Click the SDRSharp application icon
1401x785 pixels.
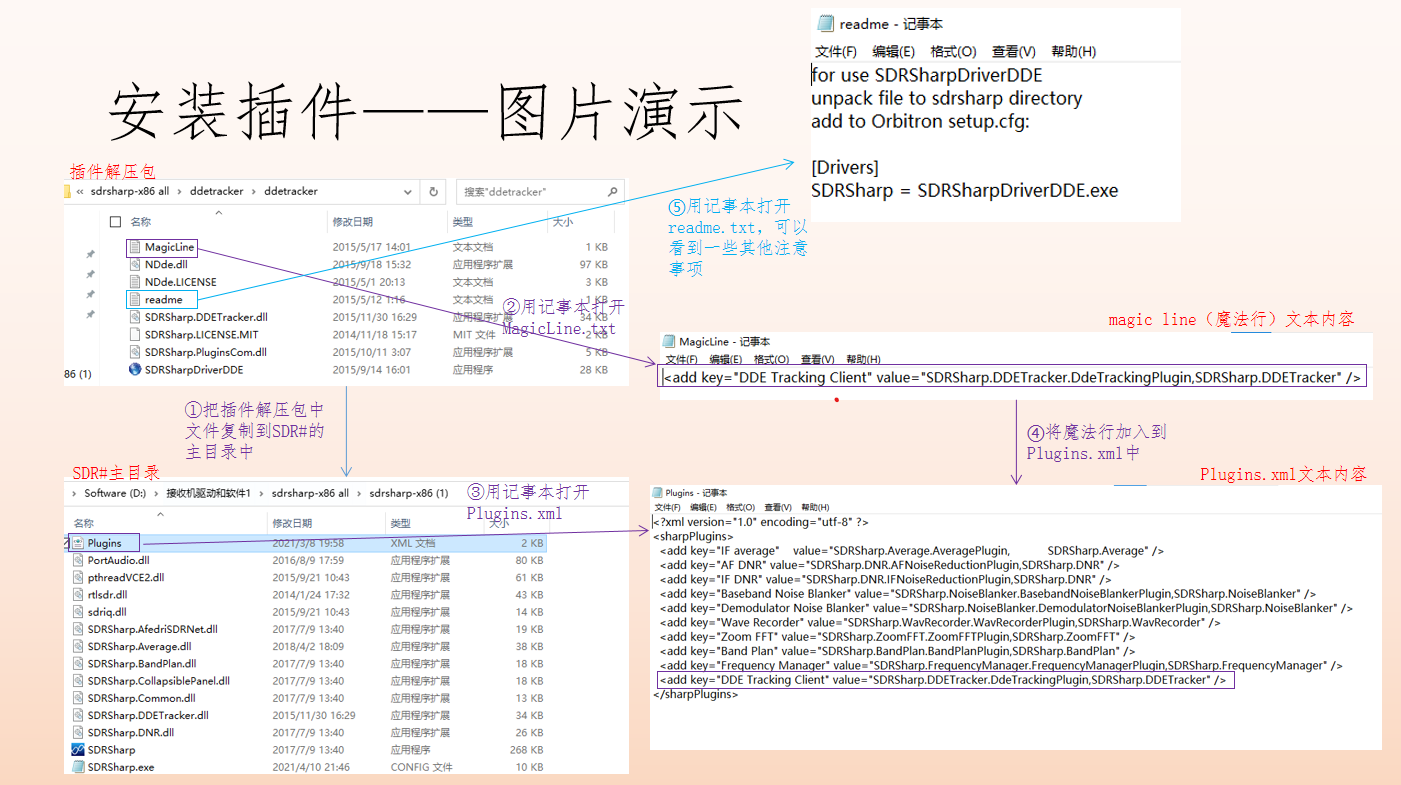coord(78,750)
